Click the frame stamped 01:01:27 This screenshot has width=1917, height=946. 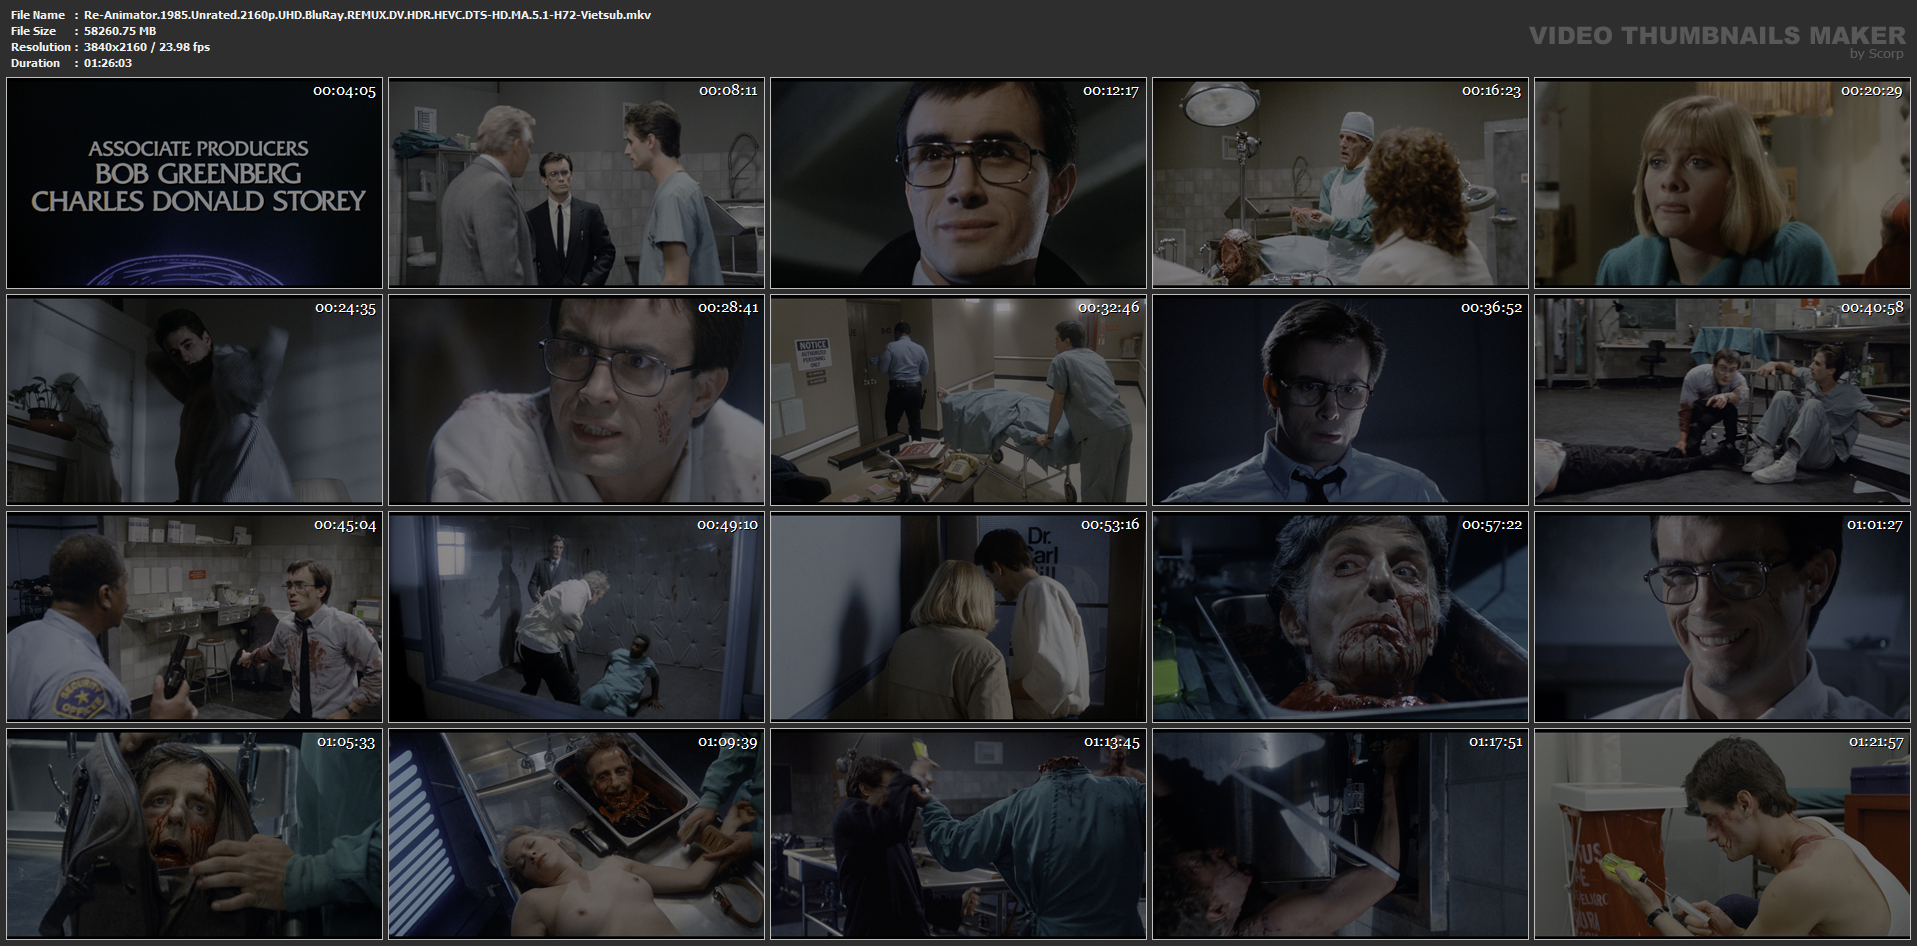(x=1723, y=617)
